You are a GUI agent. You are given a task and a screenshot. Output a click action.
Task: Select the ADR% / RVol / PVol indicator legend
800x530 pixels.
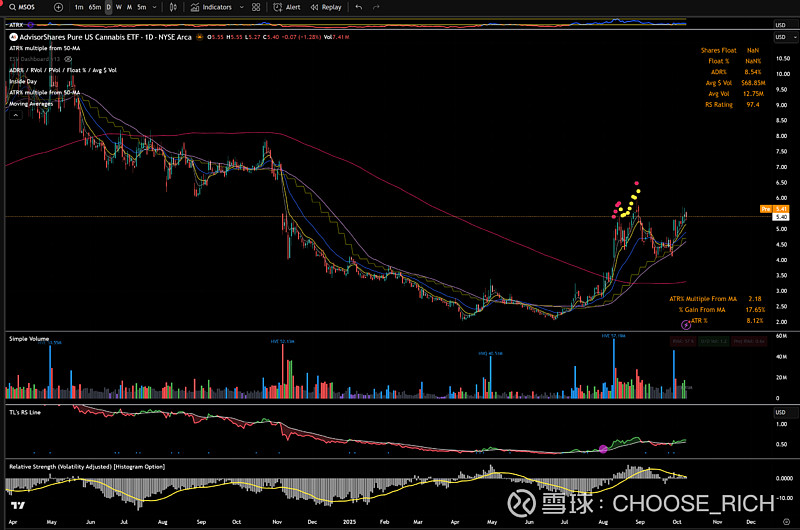(x=63, y=70)
